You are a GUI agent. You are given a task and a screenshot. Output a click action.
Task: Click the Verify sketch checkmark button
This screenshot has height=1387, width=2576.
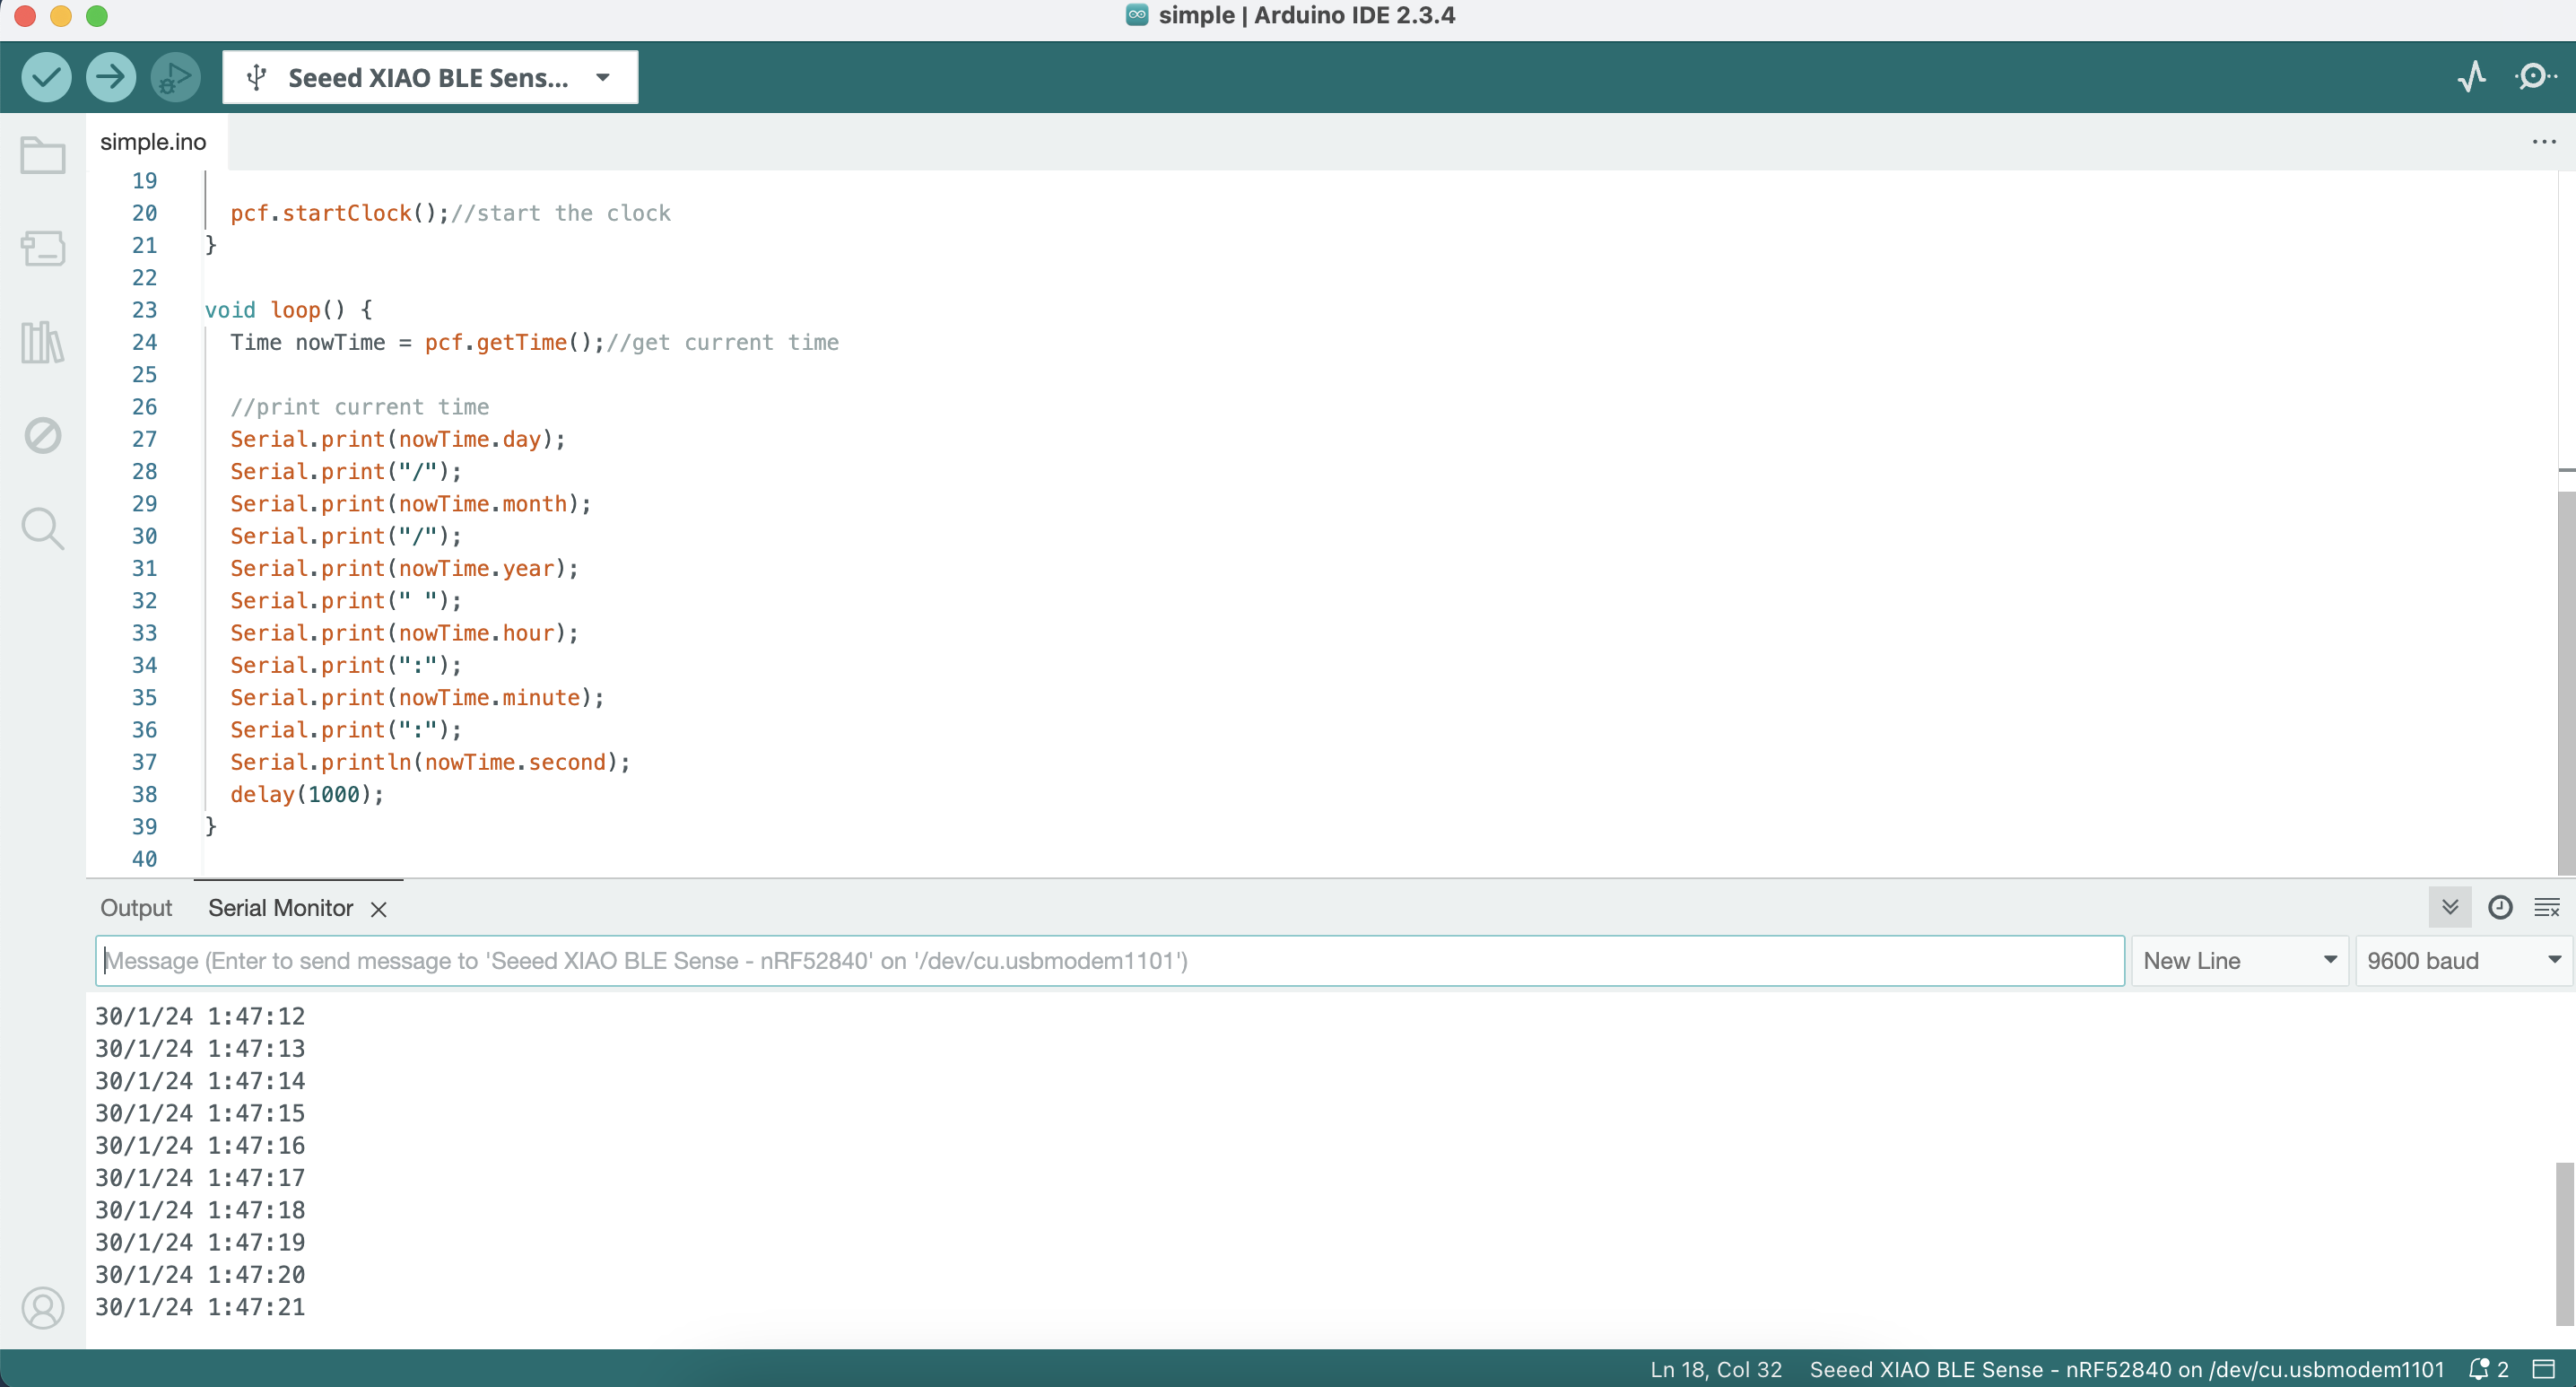coord(46,77)
